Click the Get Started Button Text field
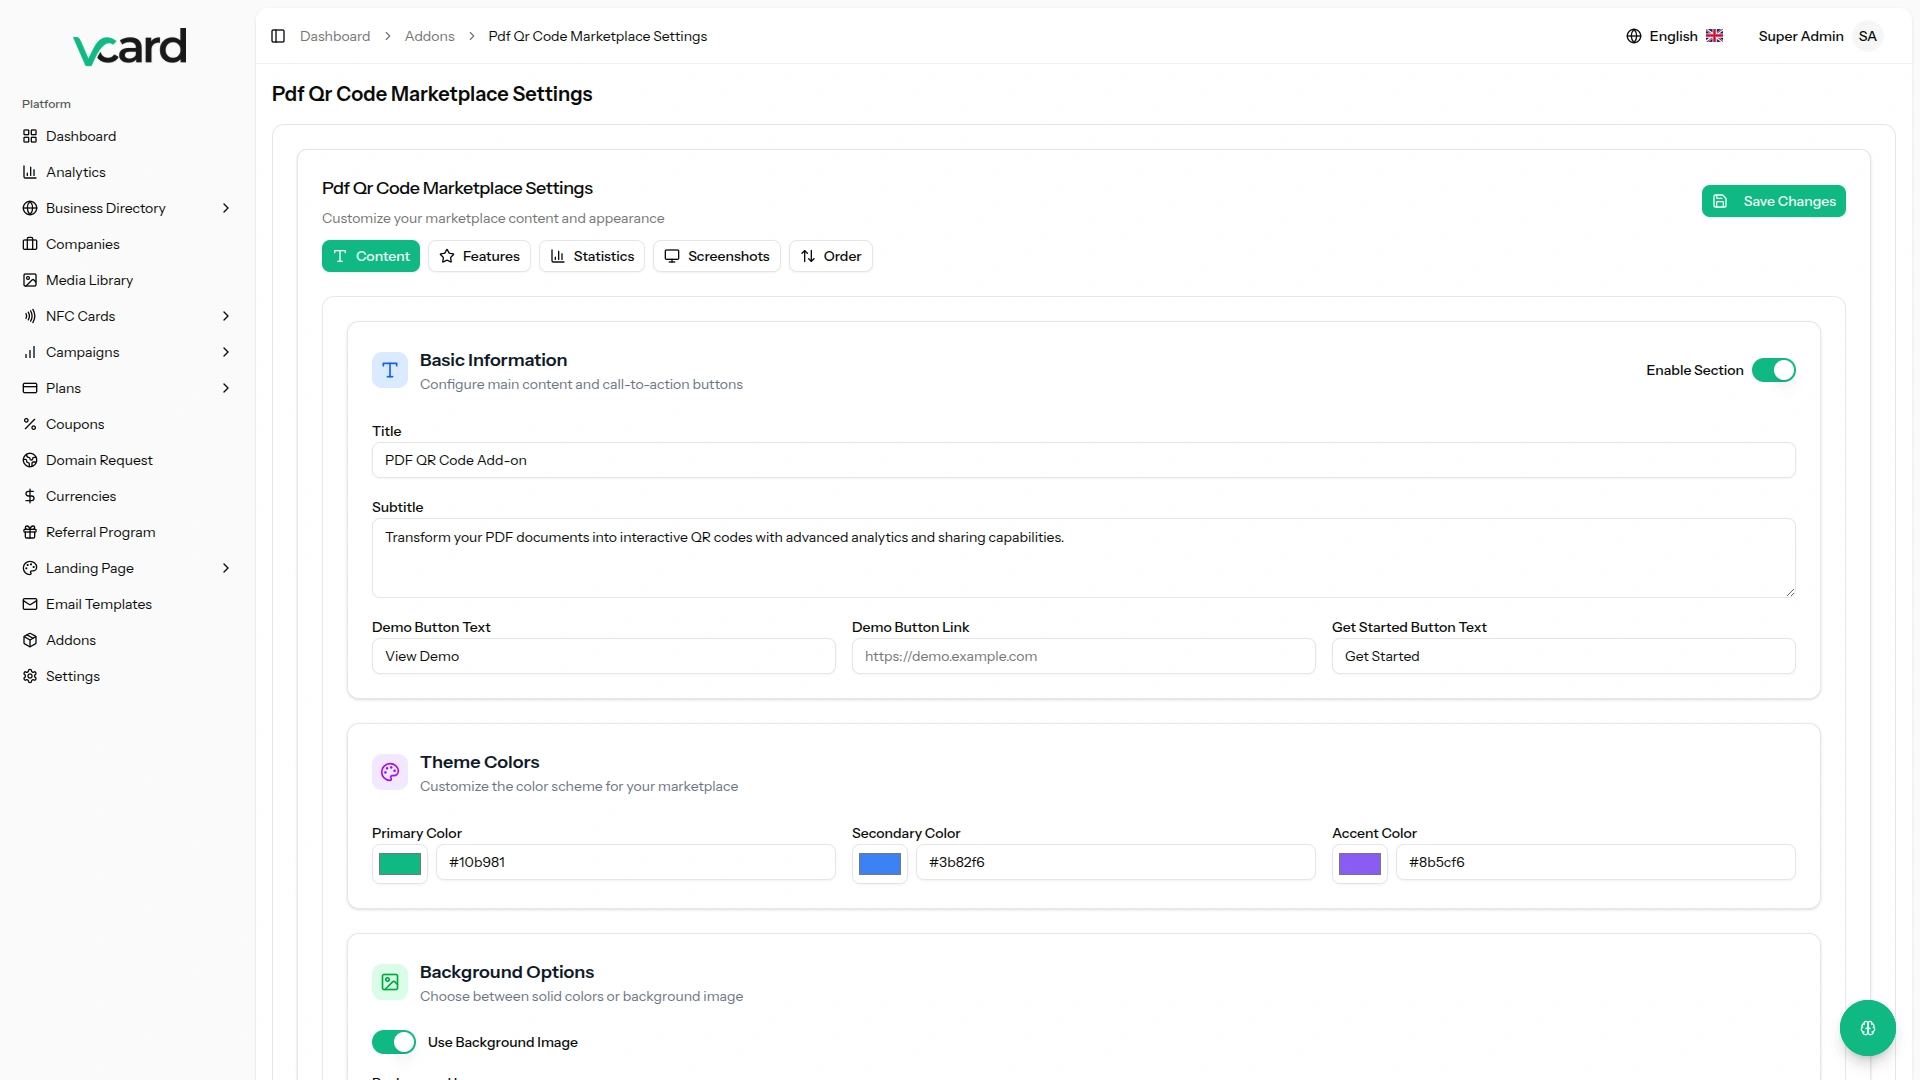 pyautogui.click(x=1564, y=656)
